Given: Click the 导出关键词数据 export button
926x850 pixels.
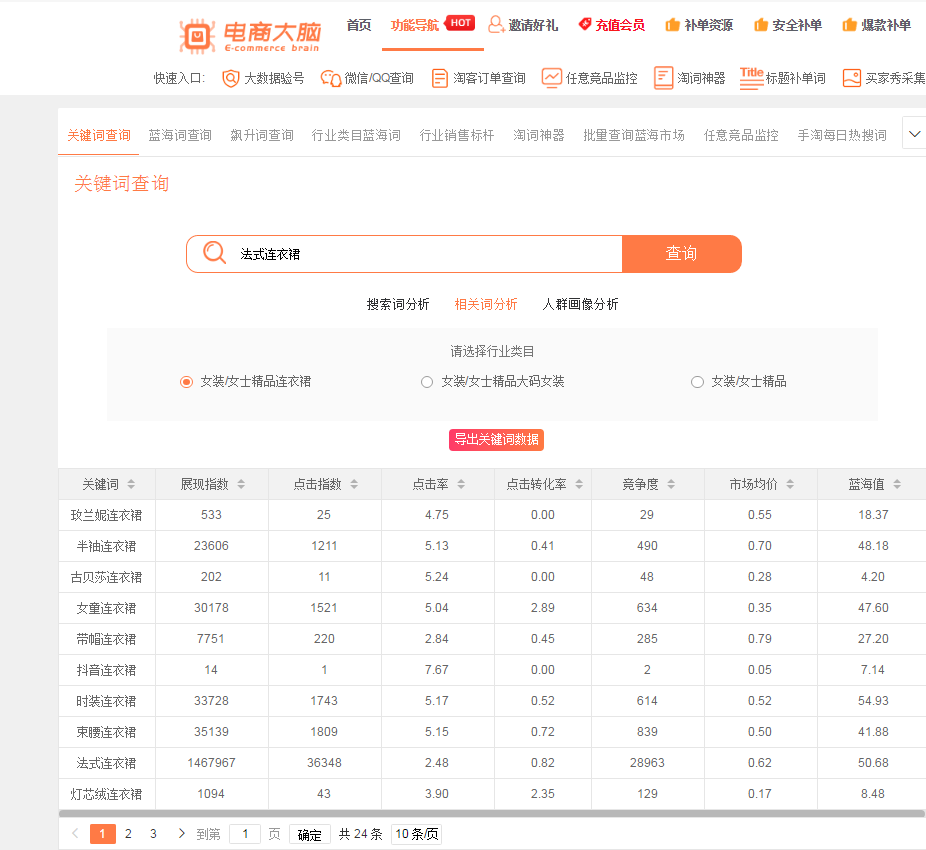Looking at the screenshot, I should 496,439.
